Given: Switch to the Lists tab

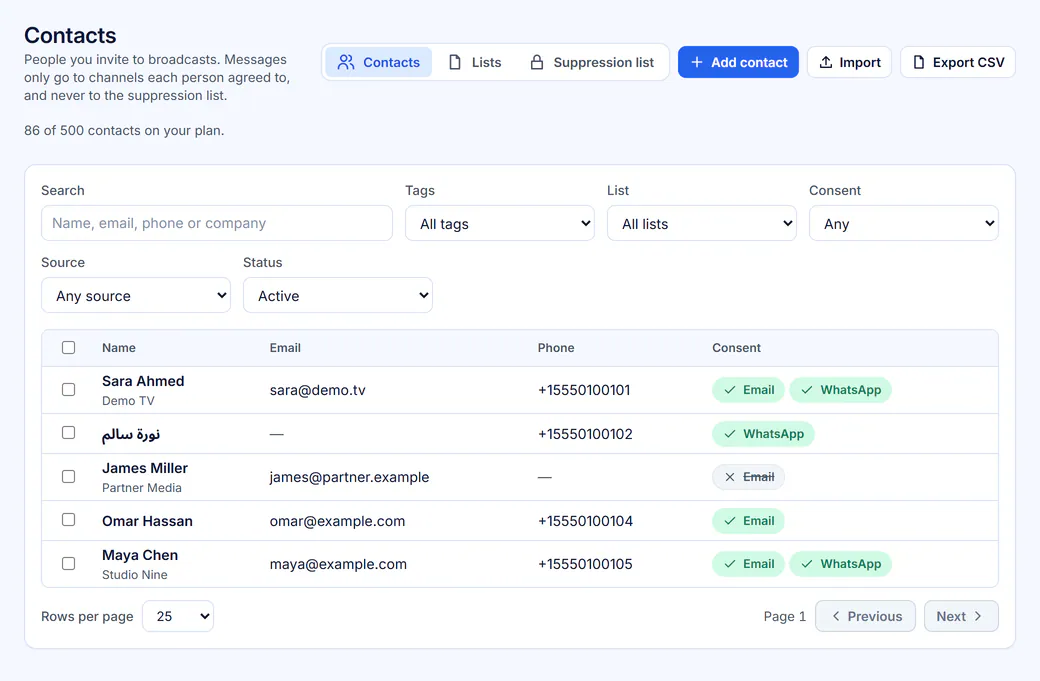Looking at the screenshot, I should [x=475, y=62].
